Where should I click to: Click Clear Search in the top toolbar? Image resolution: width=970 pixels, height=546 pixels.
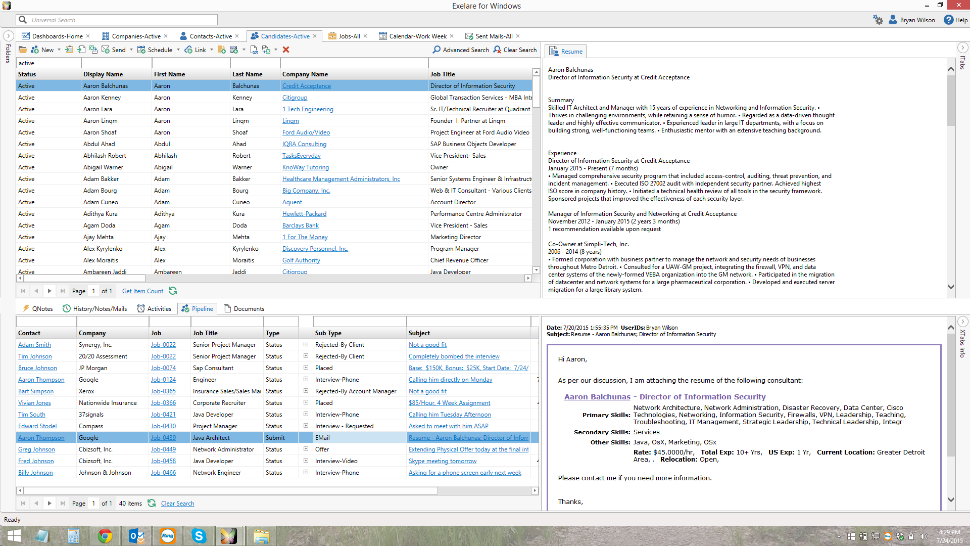pyautogui.click(x=515, y=49)
